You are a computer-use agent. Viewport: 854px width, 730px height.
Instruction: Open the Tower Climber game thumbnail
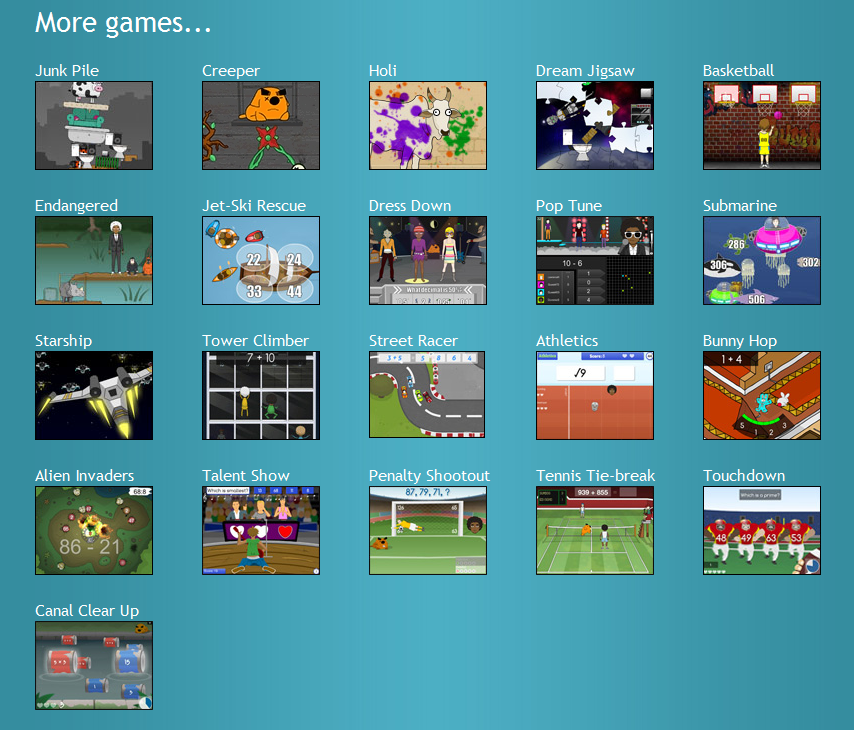click(x=261, y=396)
